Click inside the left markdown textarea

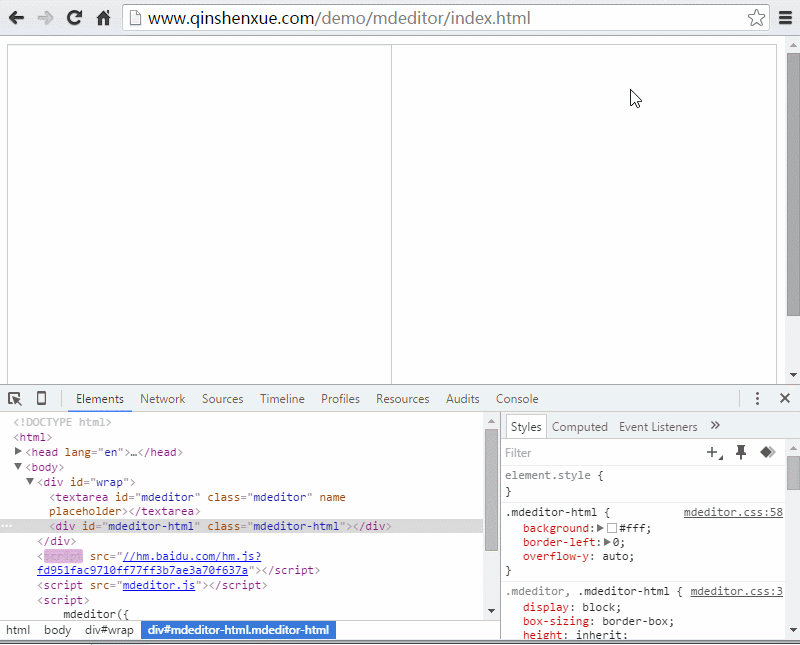coord(199,214)
